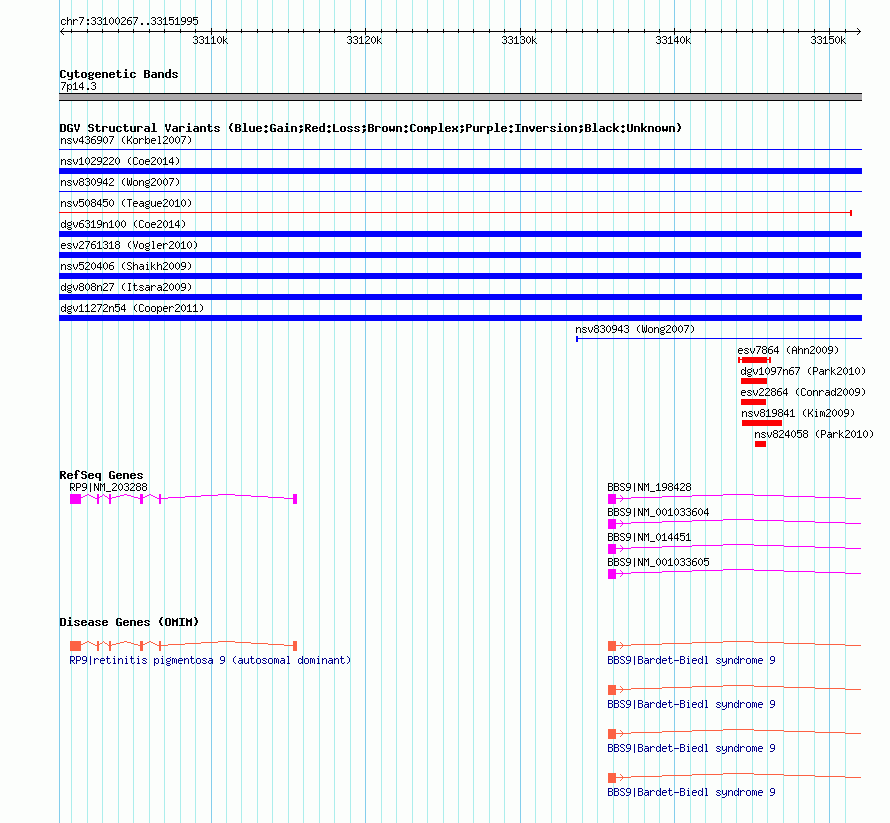Click the red esv22864 (Conrad2009) bar
This screenshot has width=890, height=823.
pyautogui.click(x=753, y=402)
